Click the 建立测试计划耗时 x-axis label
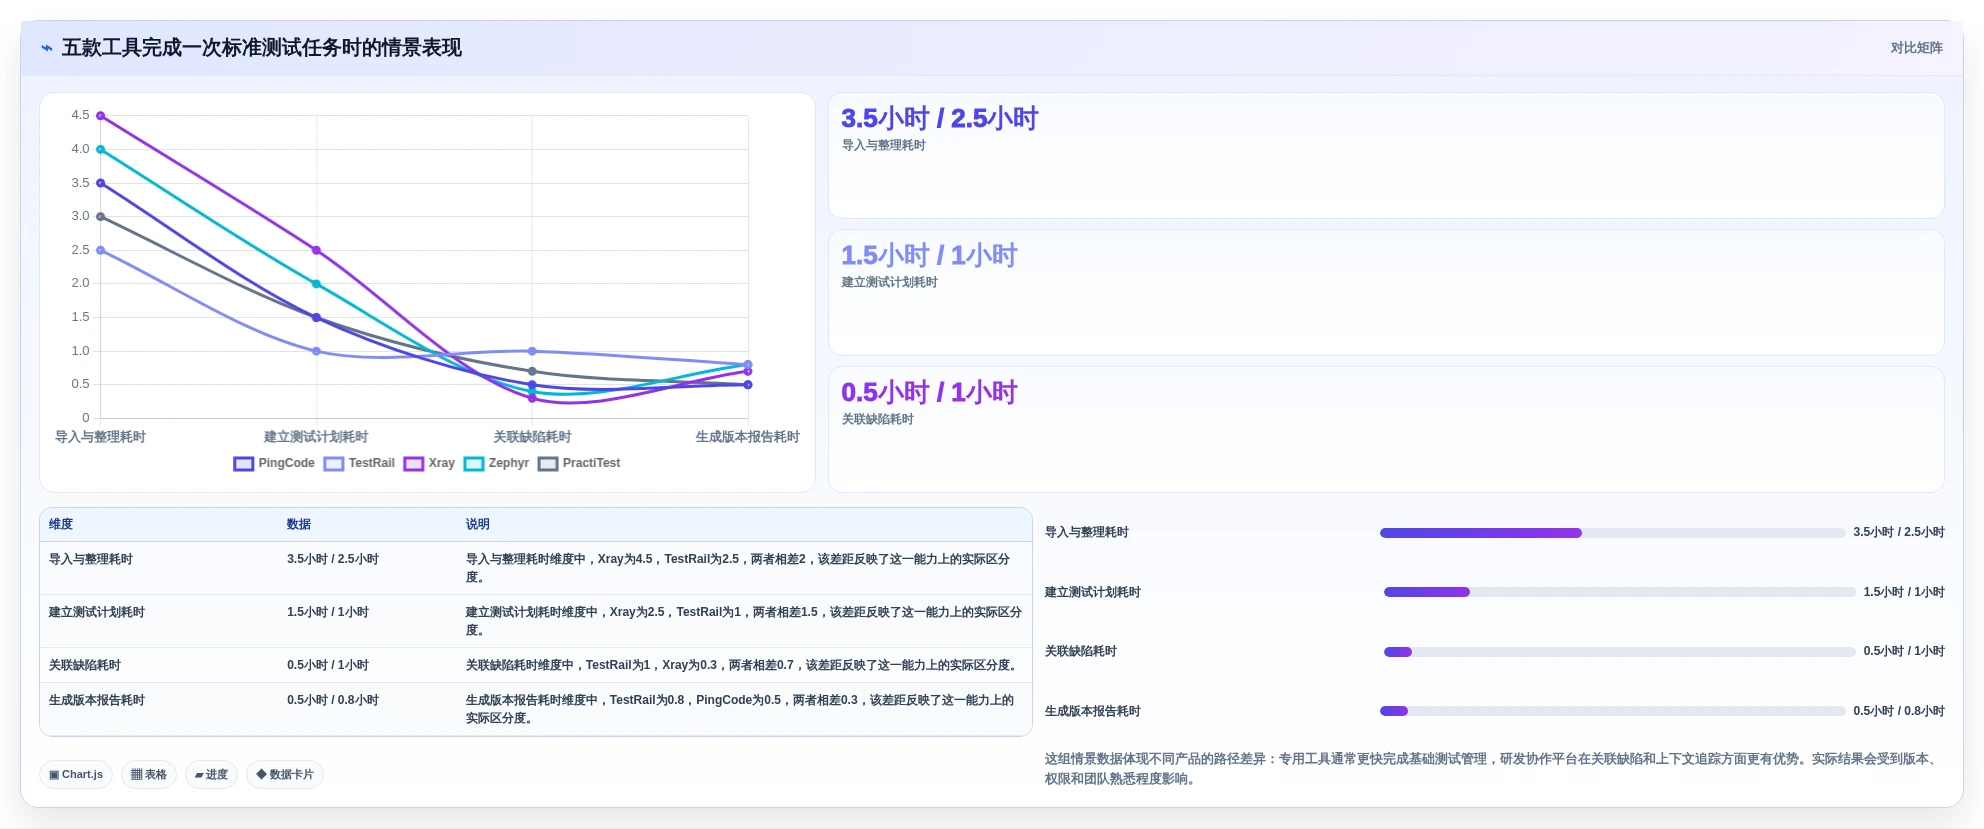This screenshot has width=1984, height=829. tap(316, 437)
